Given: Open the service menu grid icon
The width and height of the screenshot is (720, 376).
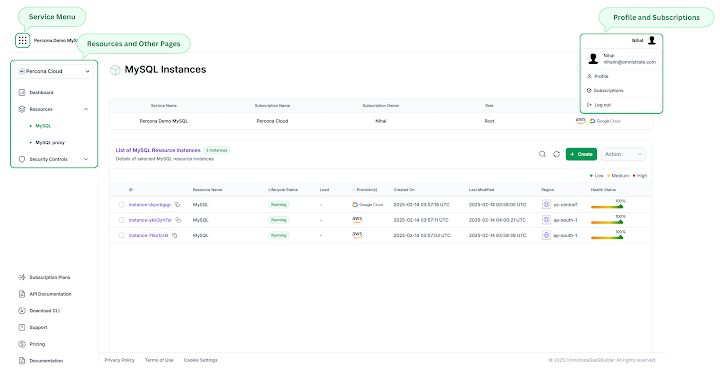Looking at the screenshot, I should (x=22, y=40).
